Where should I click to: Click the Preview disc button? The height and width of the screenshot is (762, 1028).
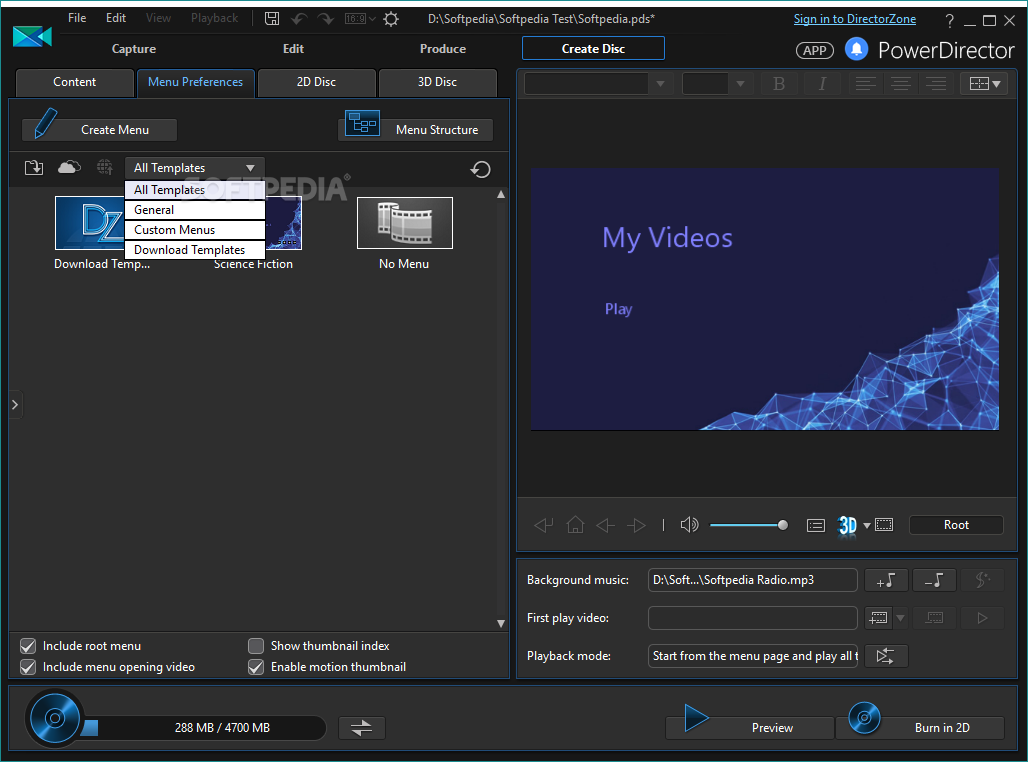[x=749, y=727]
